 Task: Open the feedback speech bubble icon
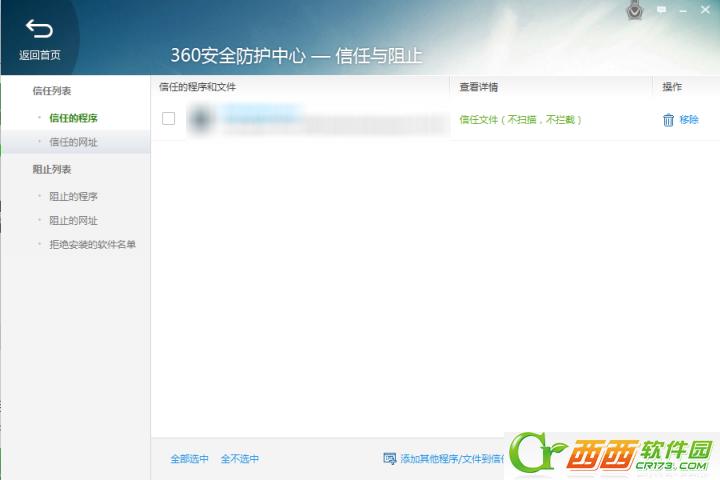[661, 10]
